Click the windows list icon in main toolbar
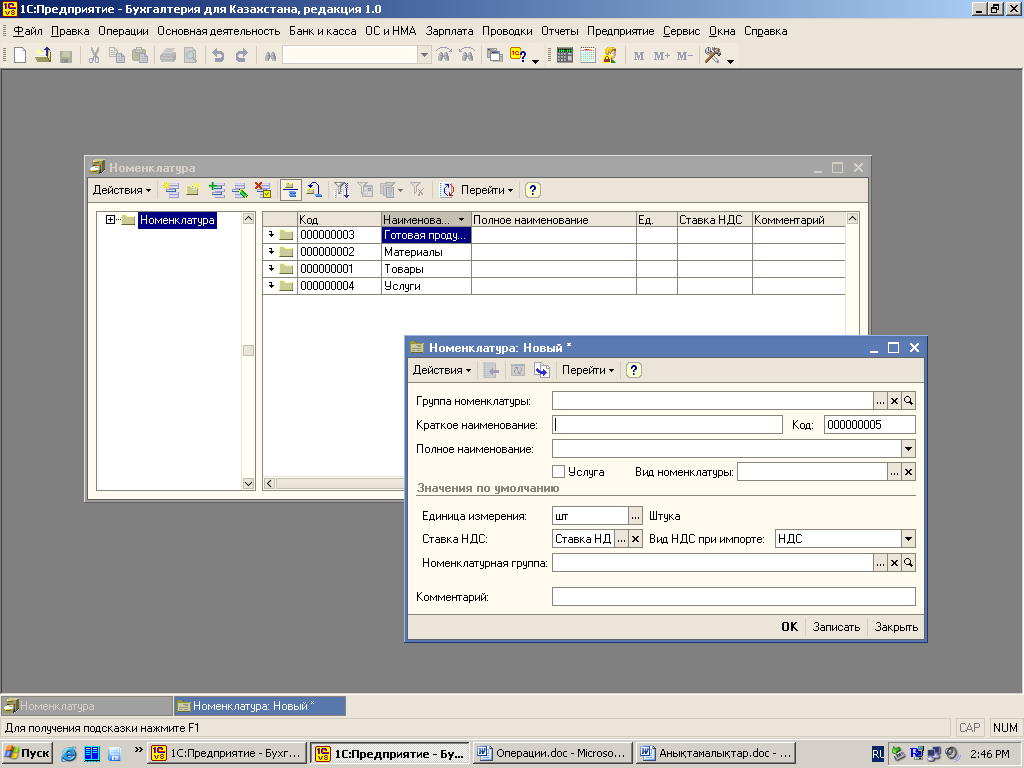 point(495,56)
